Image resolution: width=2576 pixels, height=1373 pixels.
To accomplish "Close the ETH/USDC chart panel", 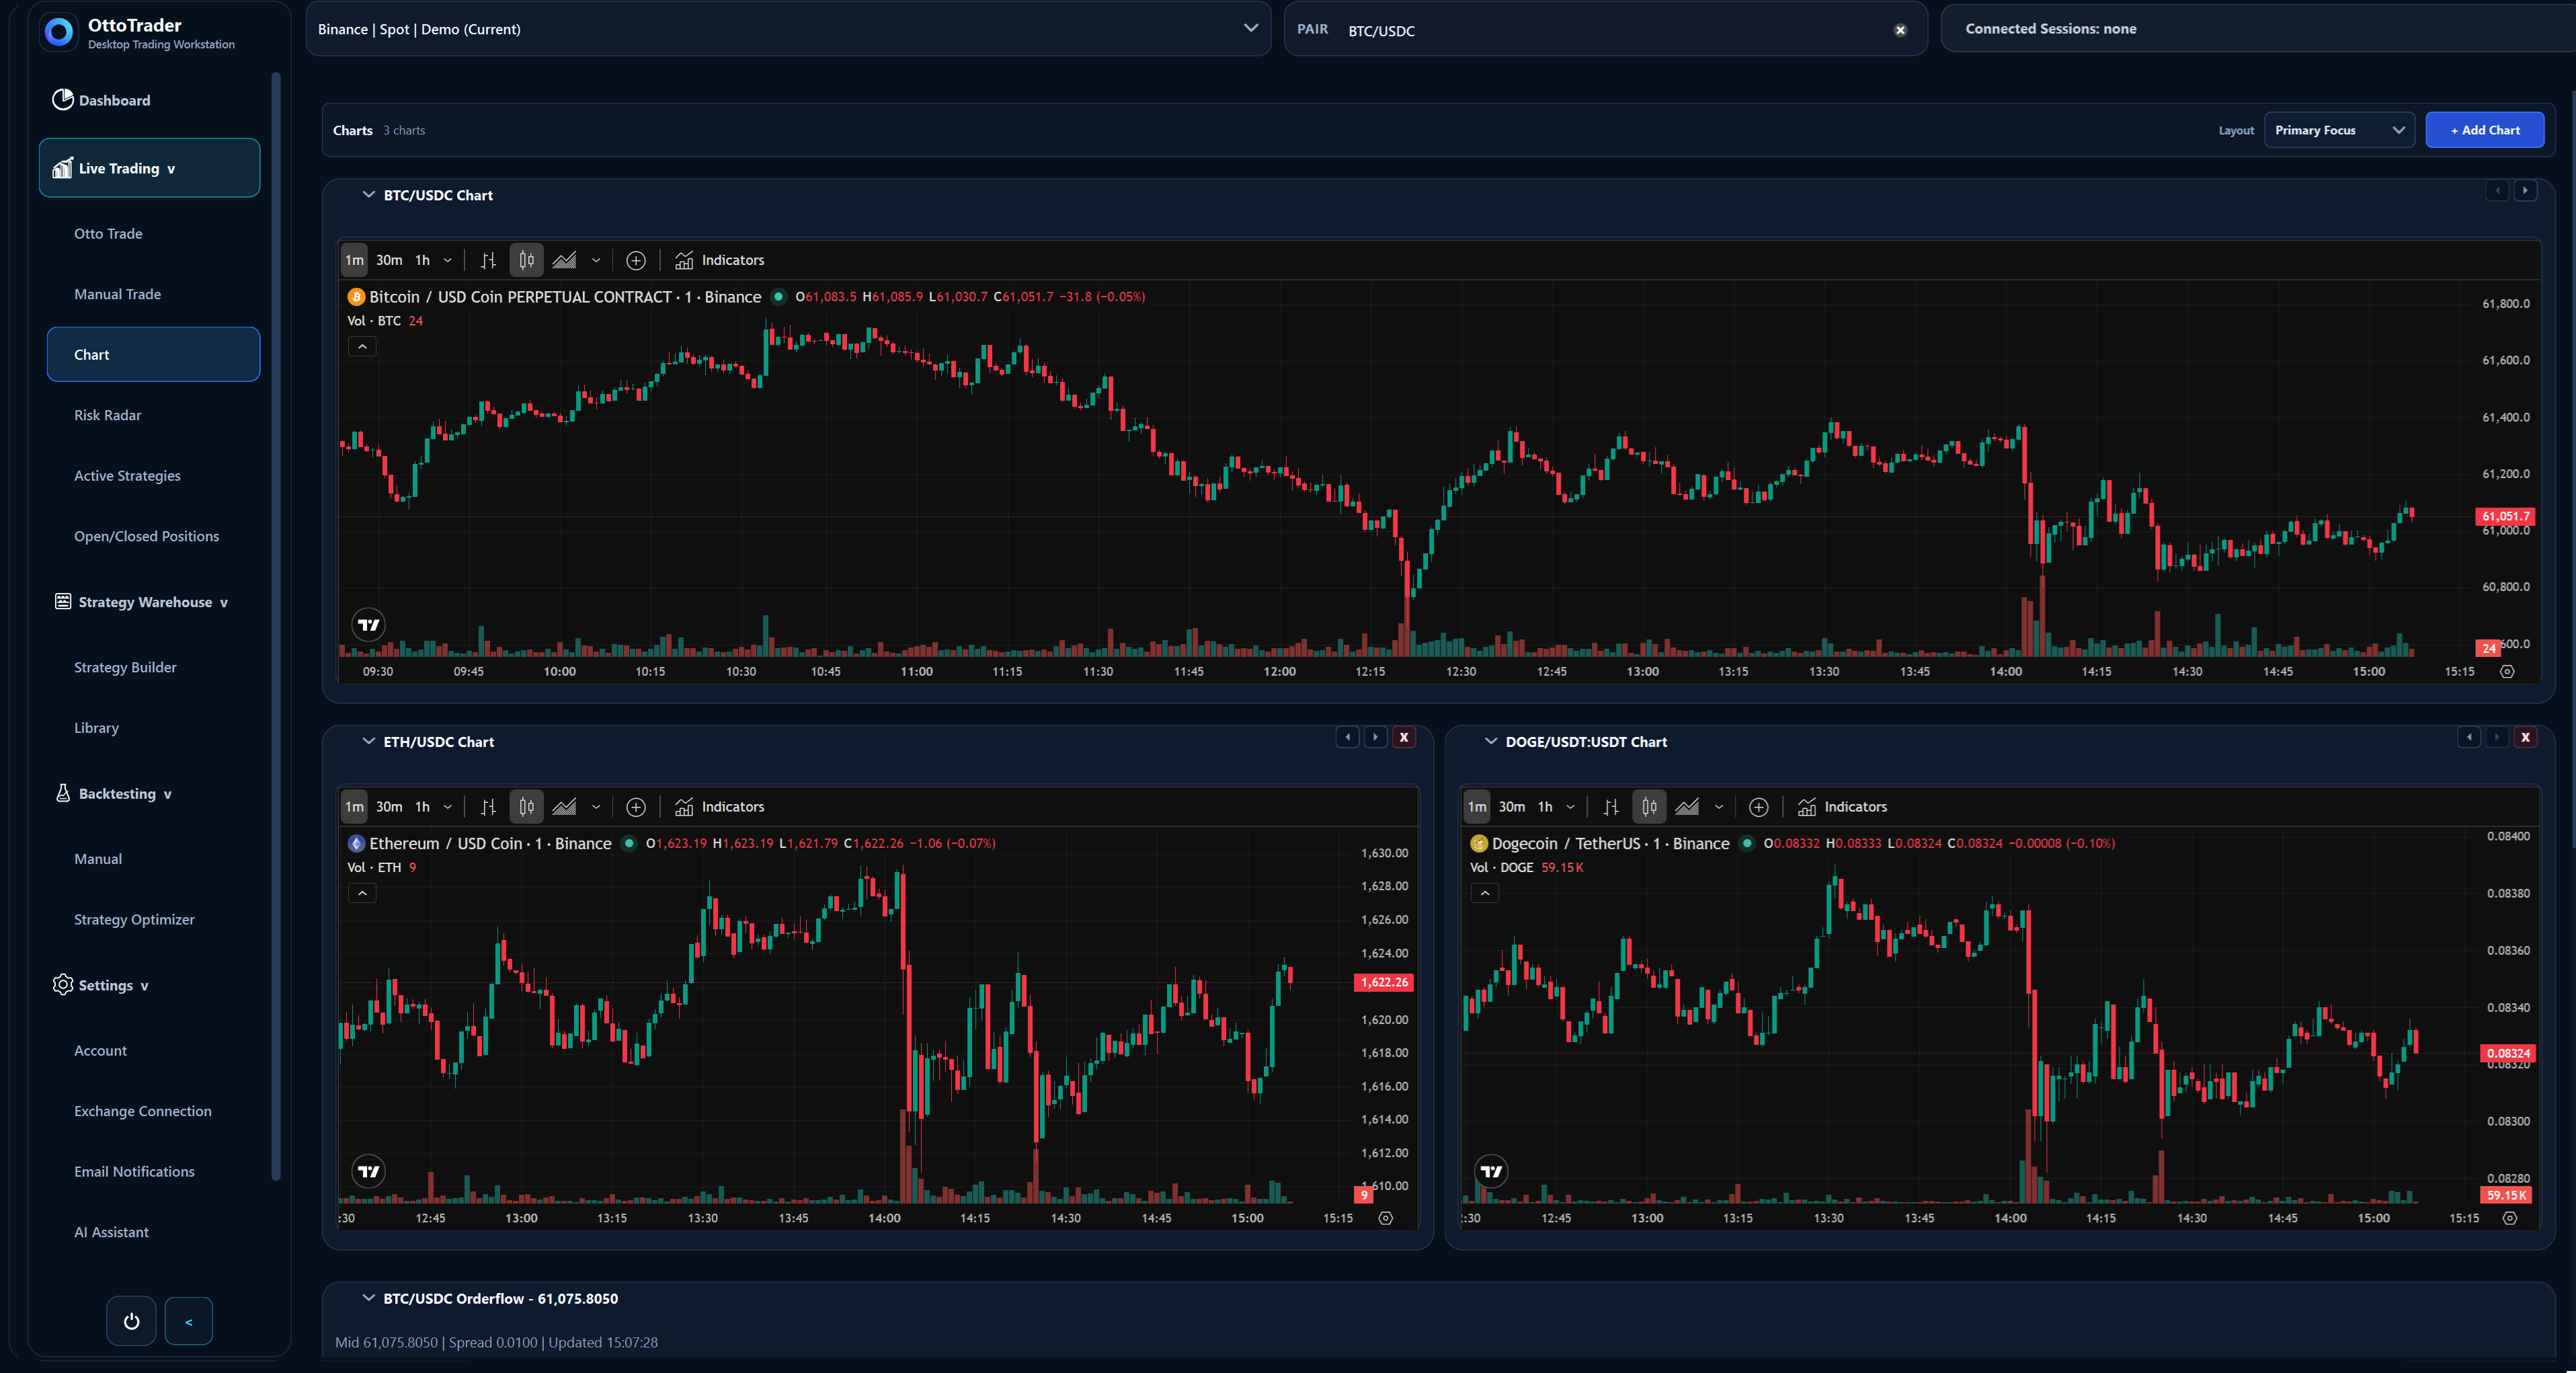I will (x=1404, y=737).
